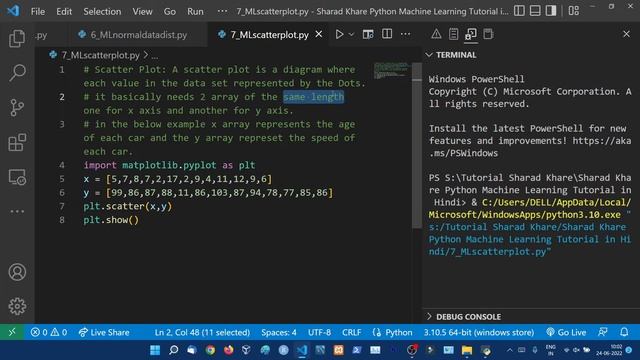This screenshot has width=640, height=360.
Task: Open the Extensions view in the activity bar
Action: pos(17,142)
